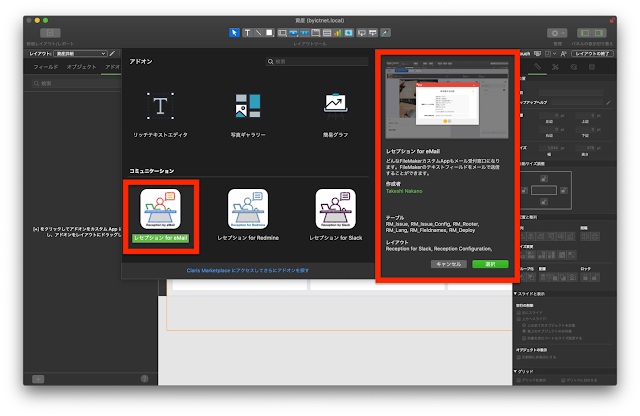
Task: Click the tooltip edit pencil icon
Action: click(x=608, y=102)
